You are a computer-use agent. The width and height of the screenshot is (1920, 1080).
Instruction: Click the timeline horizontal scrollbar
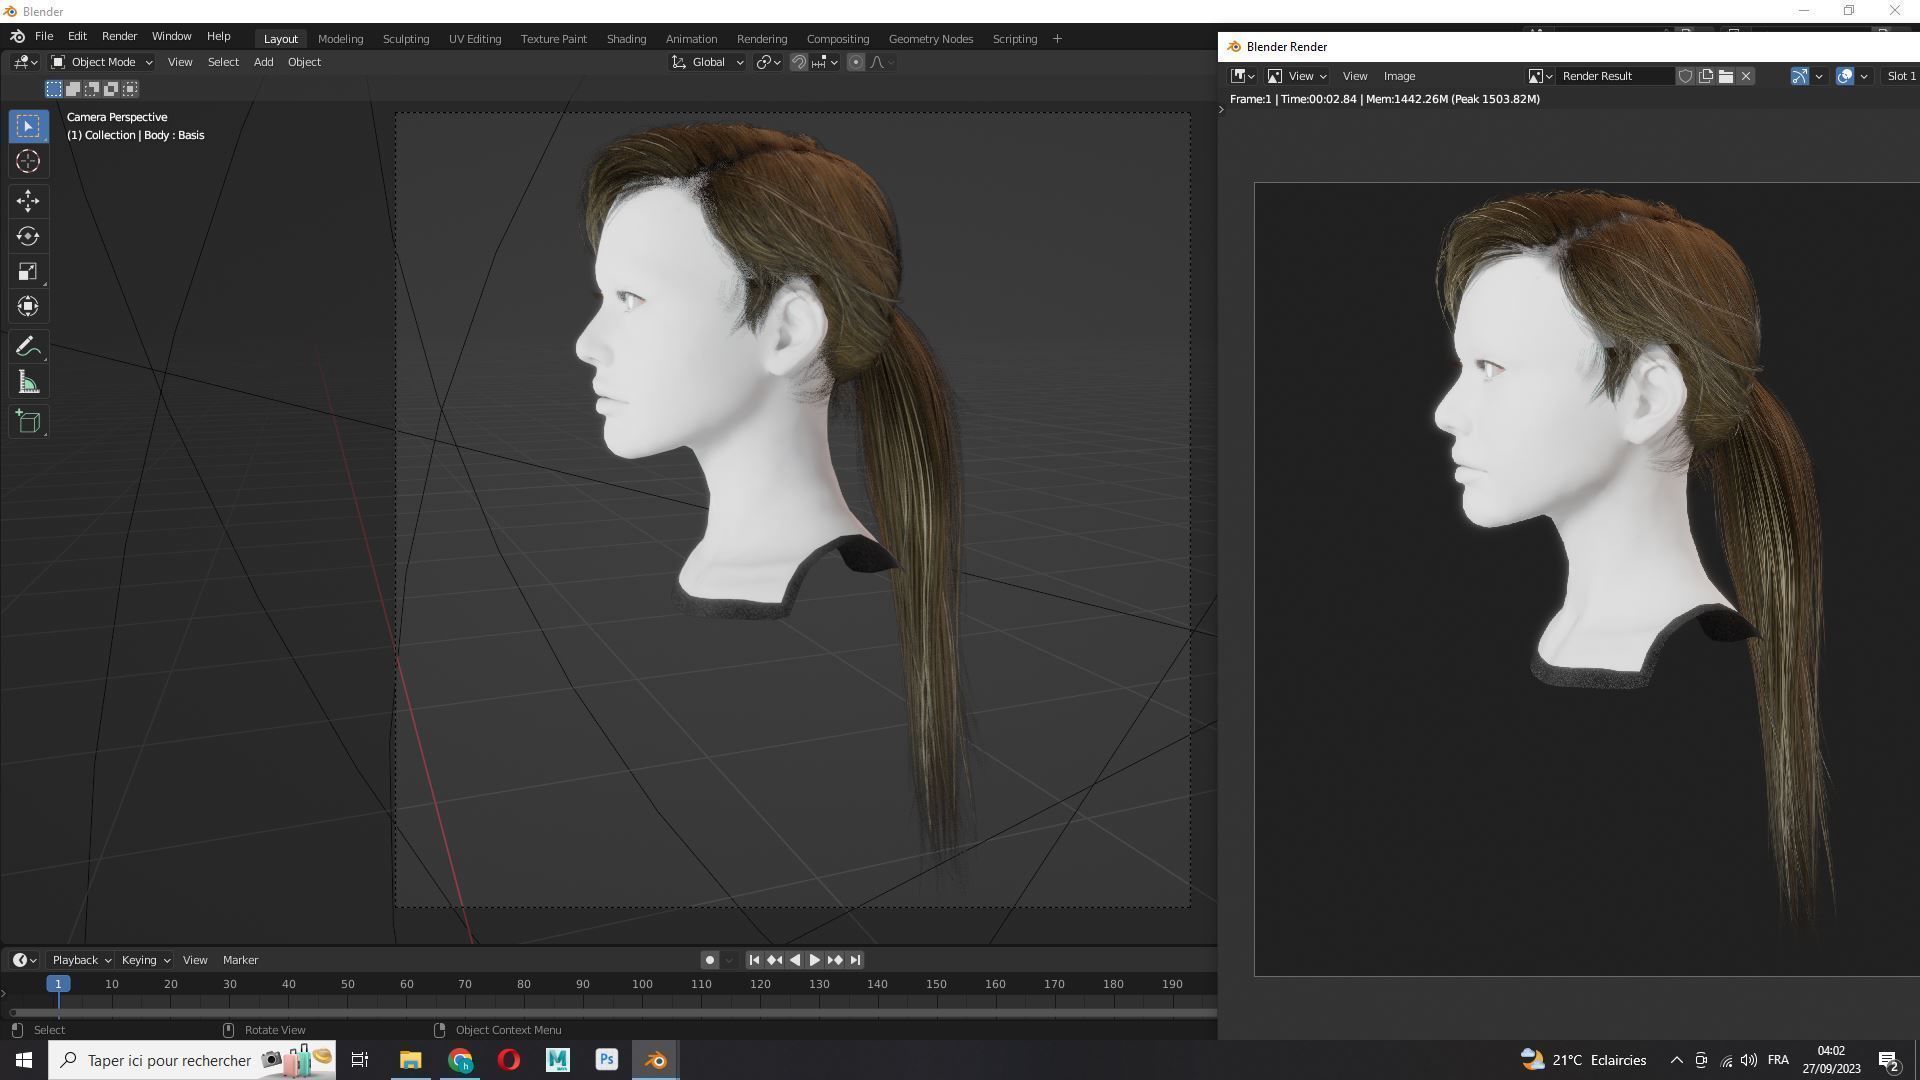612,1013
